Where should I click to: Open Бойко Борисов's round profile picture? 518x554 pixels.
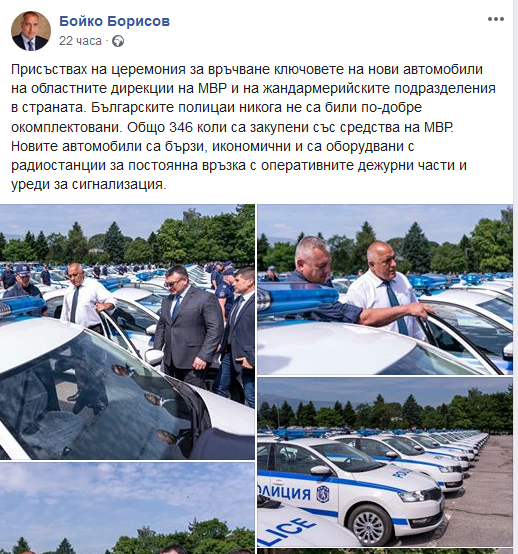pos(31,31)
